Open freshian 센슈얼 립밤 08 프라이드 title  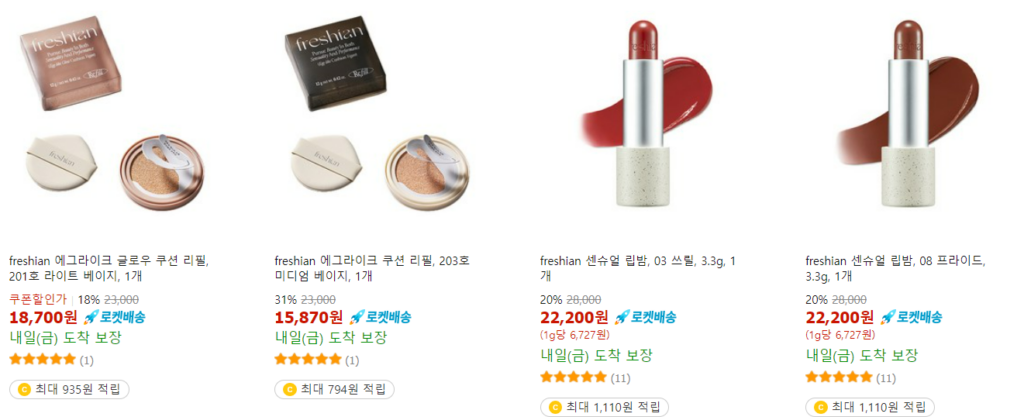(x=895, y=268)
